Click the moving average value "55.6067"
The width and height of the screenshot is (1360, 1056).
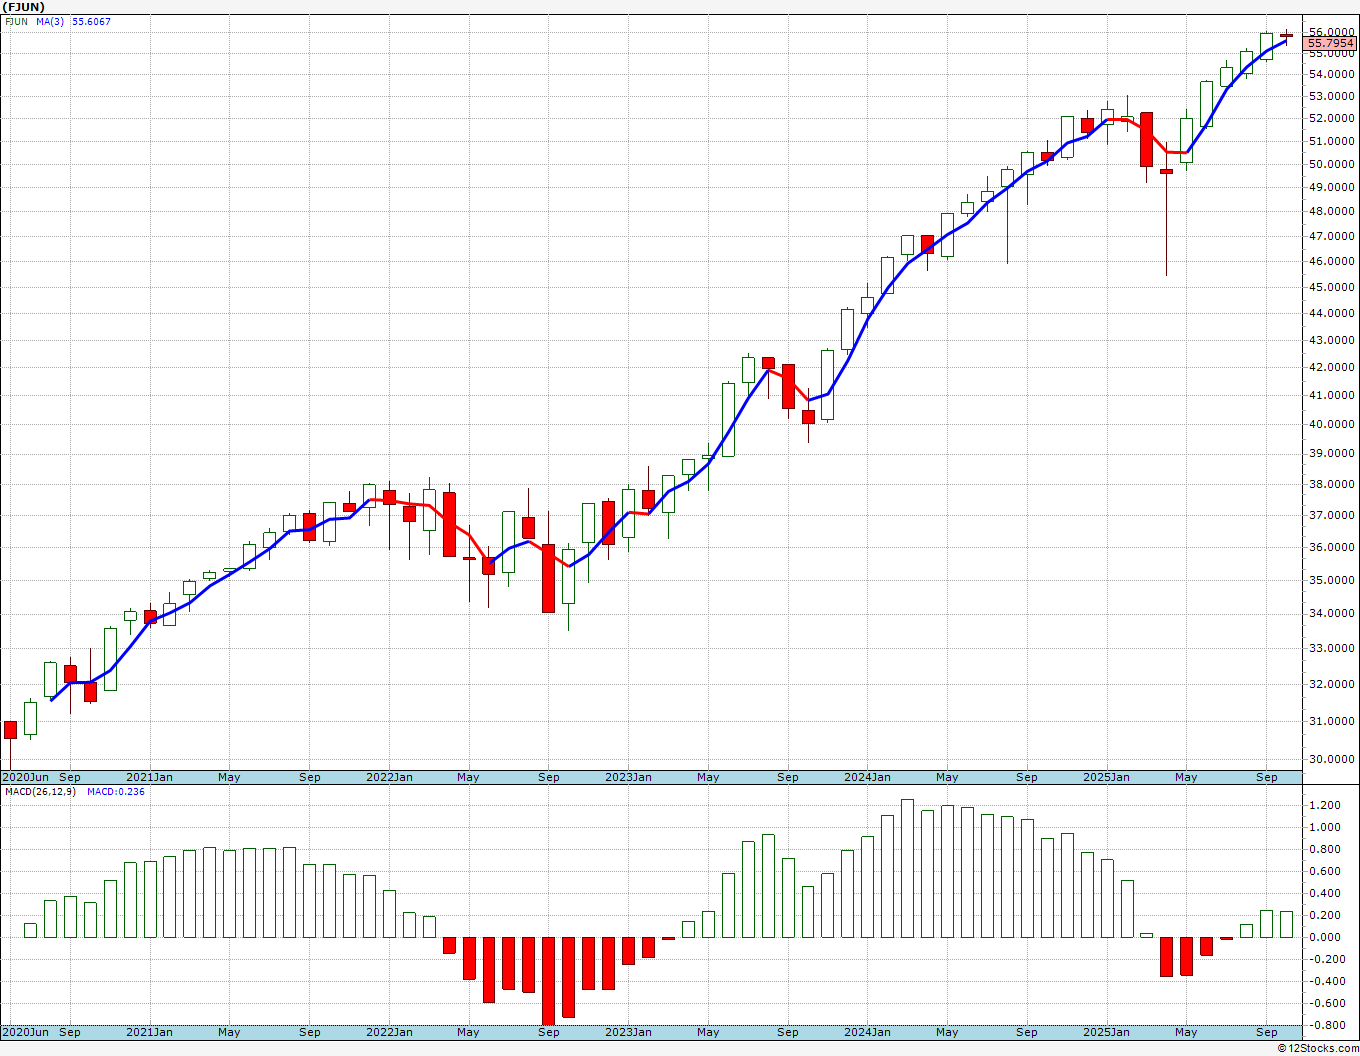point(91,21)
